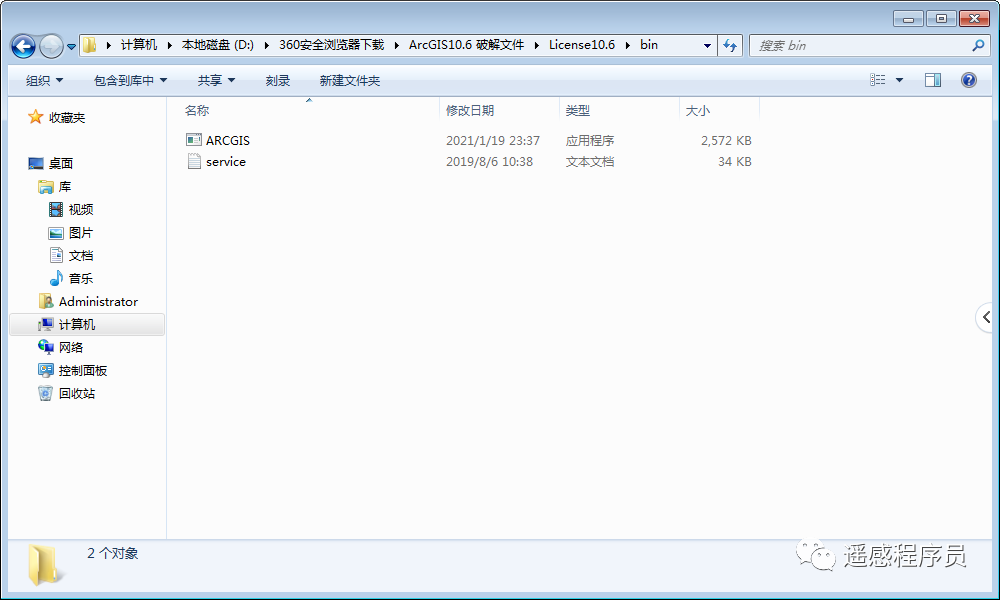The width and height of the screenshot is (1000, 600).
Task: Expand the arrow after 本地磁盘 (D:)
Action: pyautogui.click(x=266, y=45)
